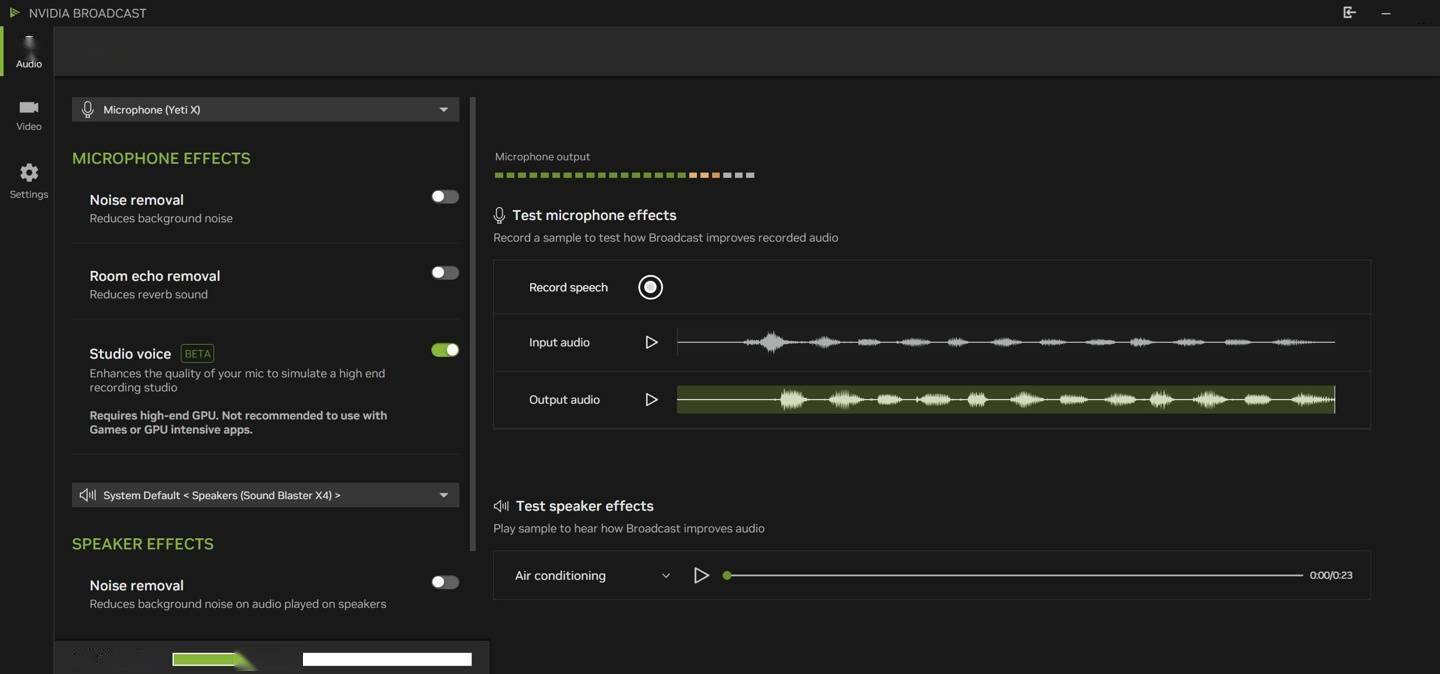
Task: Click the BETA badge beside Studio voice
Action: [197, 353]
